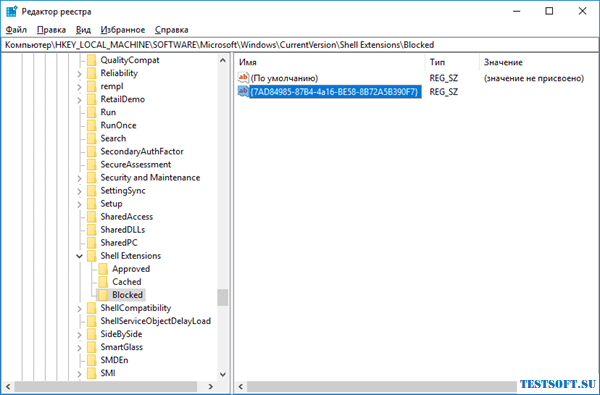Click the string icon of the {7AD84985...} value
Screen dimensions: 600x395
243,91
